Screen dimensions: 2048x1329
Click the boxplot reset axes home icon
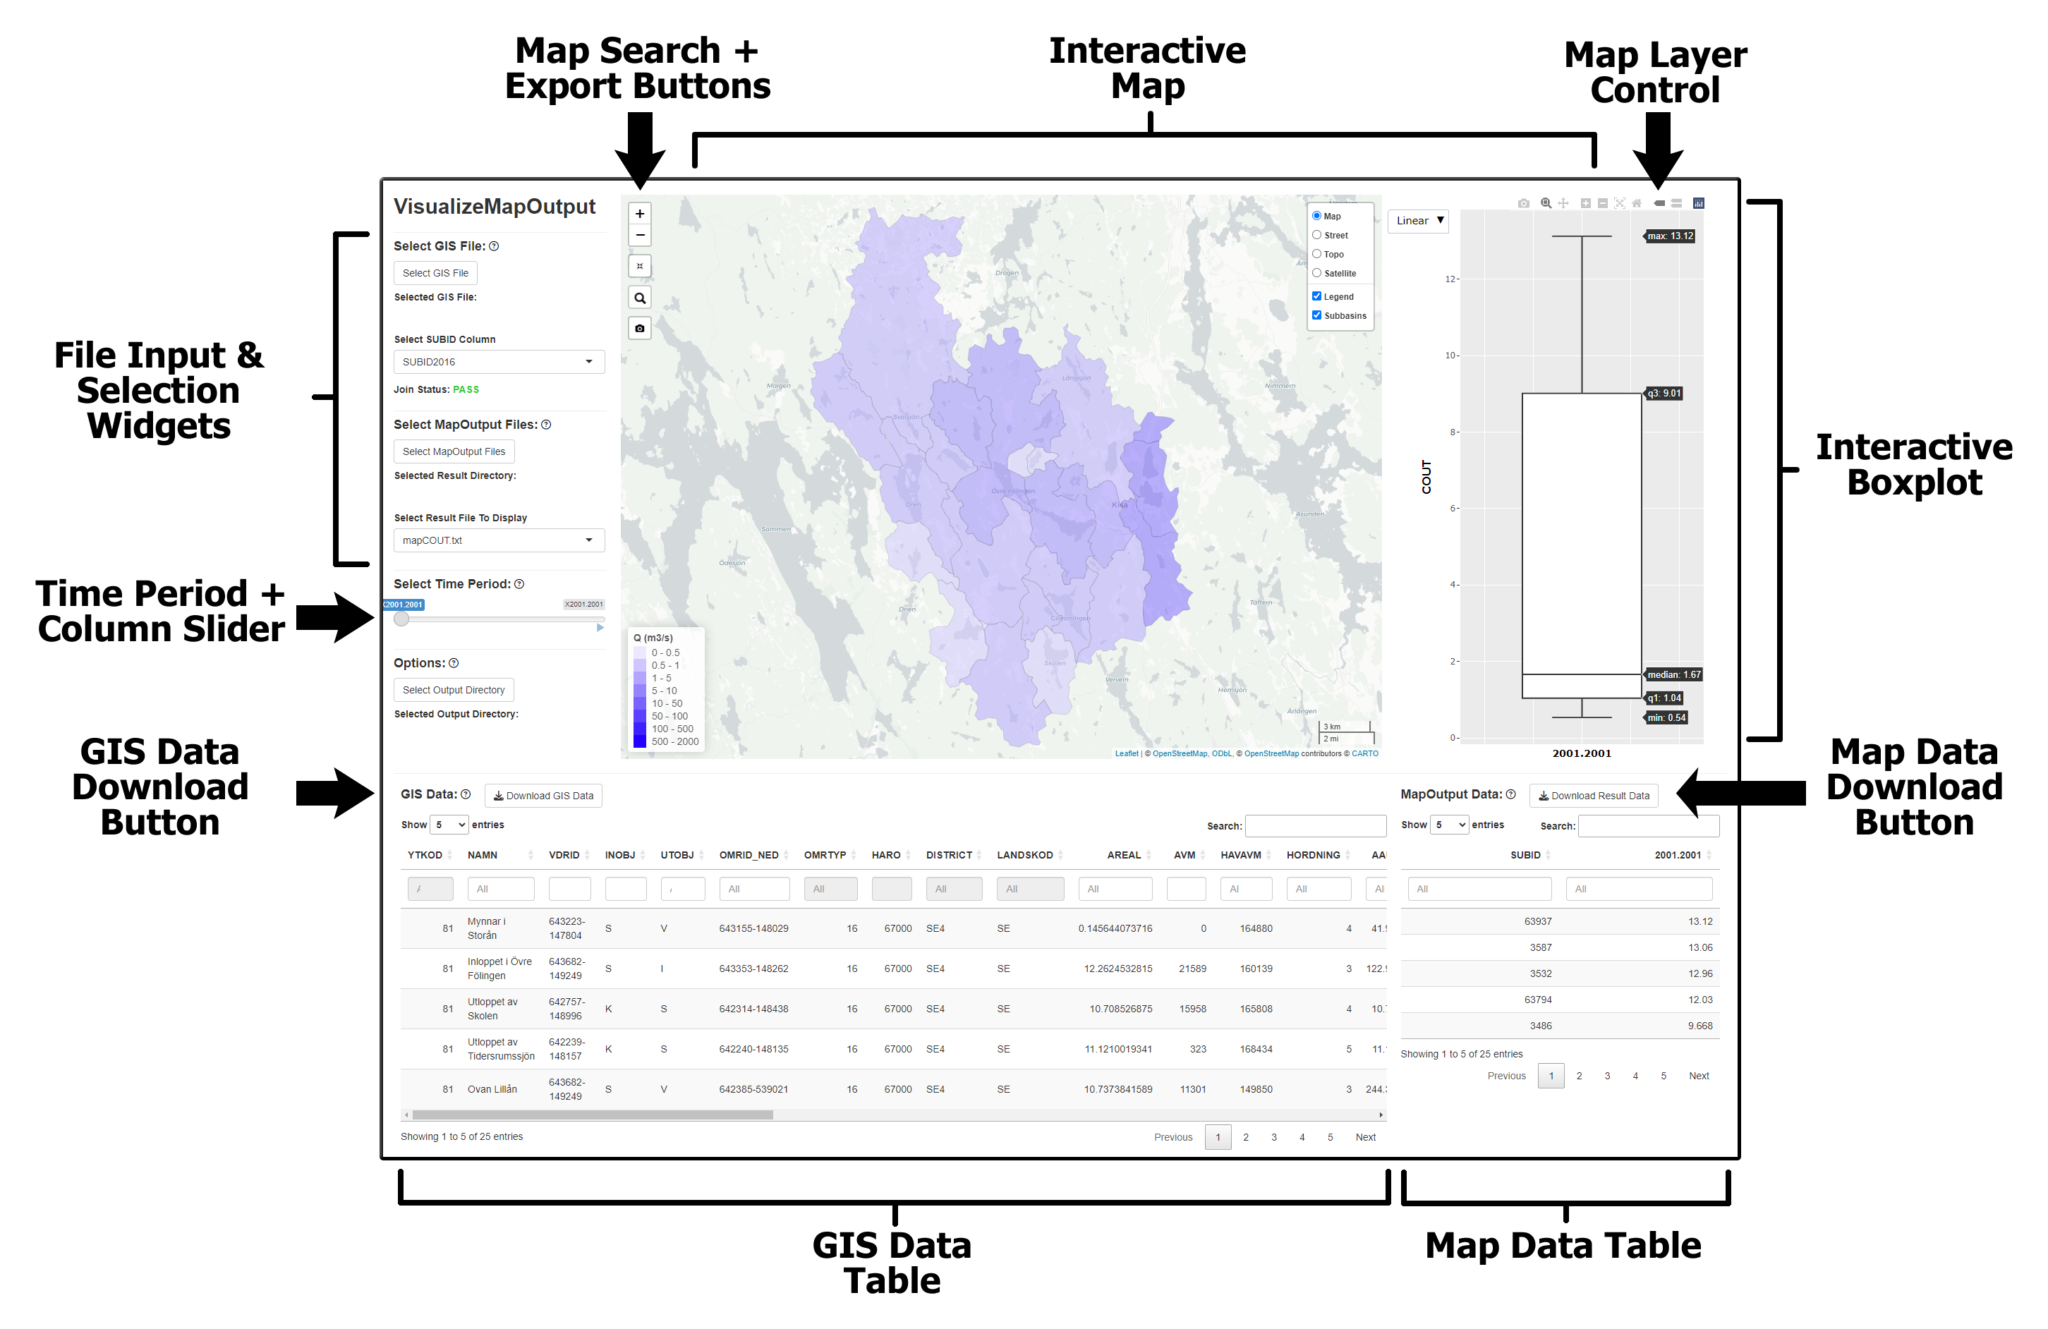tap(1637, 203)
